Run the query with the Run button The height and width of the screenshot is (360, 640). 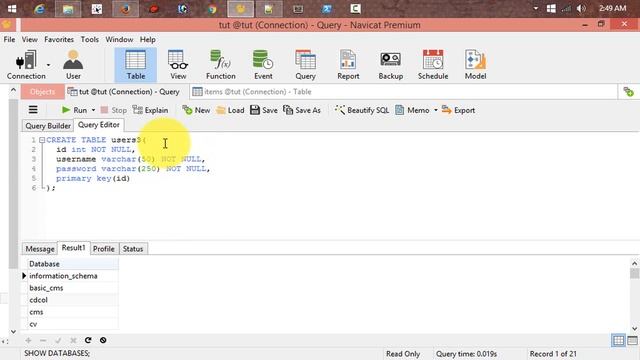[x=74, y=110]
